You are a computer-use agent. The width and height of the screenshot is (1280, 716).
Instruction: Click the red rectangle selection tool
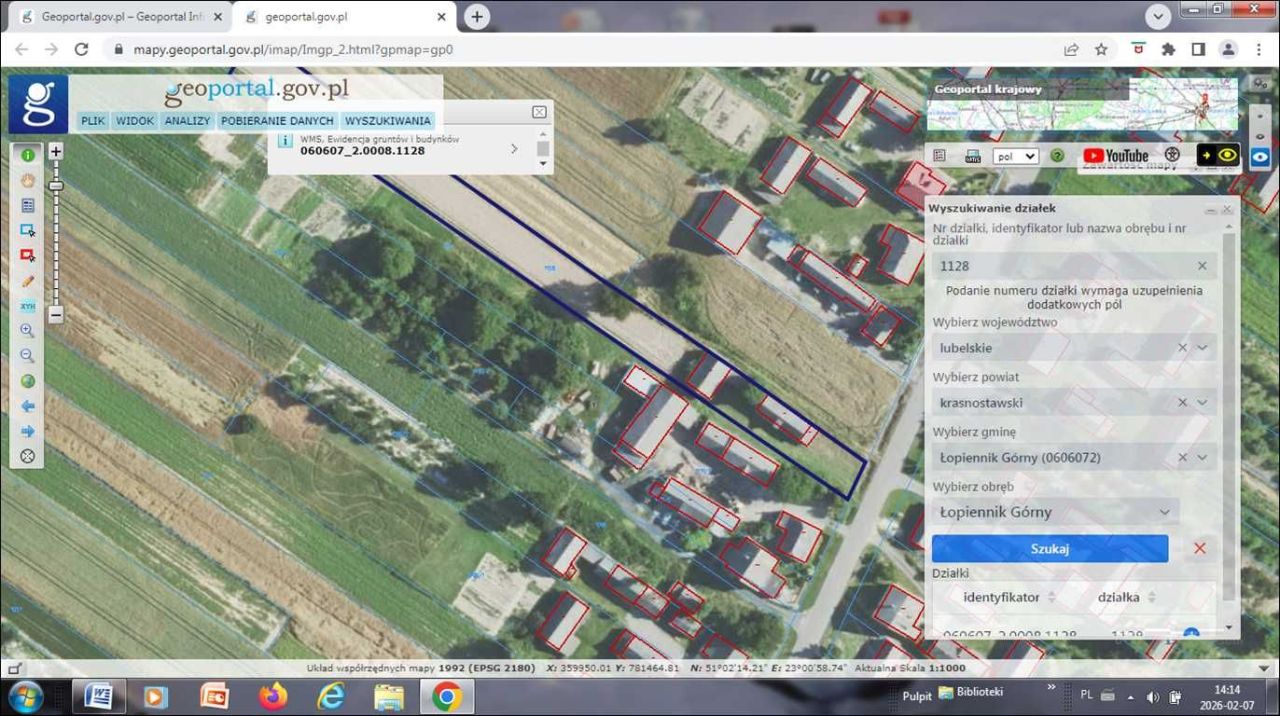tap(27, 256)
